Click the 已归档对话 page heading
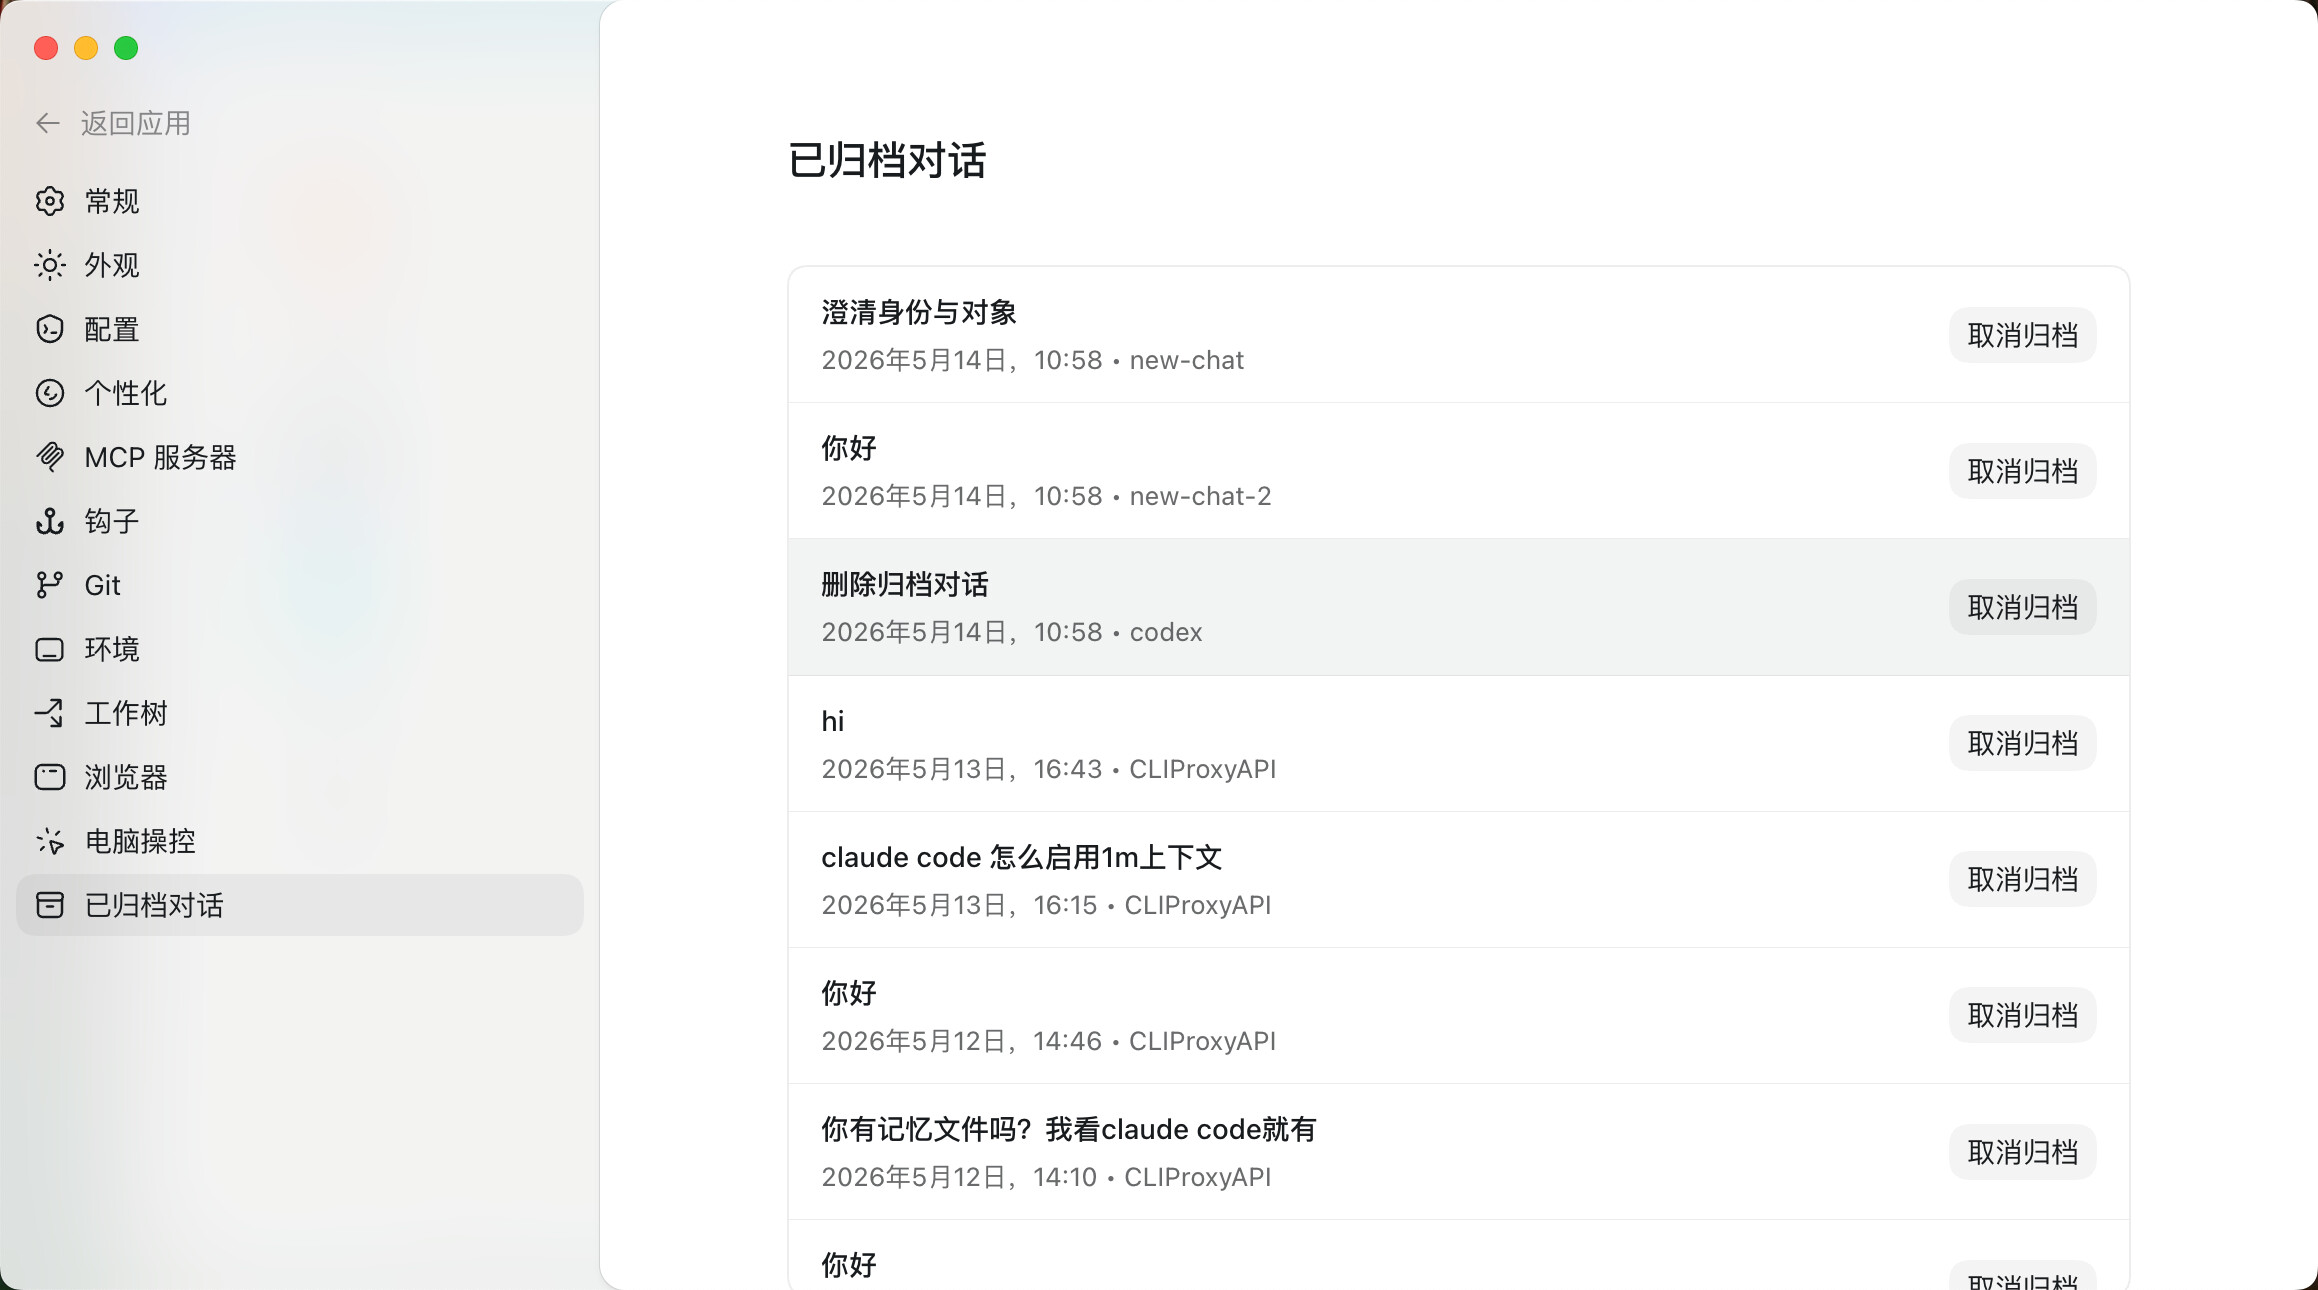Screen dimensions: 2318x1290 [887, 160]
